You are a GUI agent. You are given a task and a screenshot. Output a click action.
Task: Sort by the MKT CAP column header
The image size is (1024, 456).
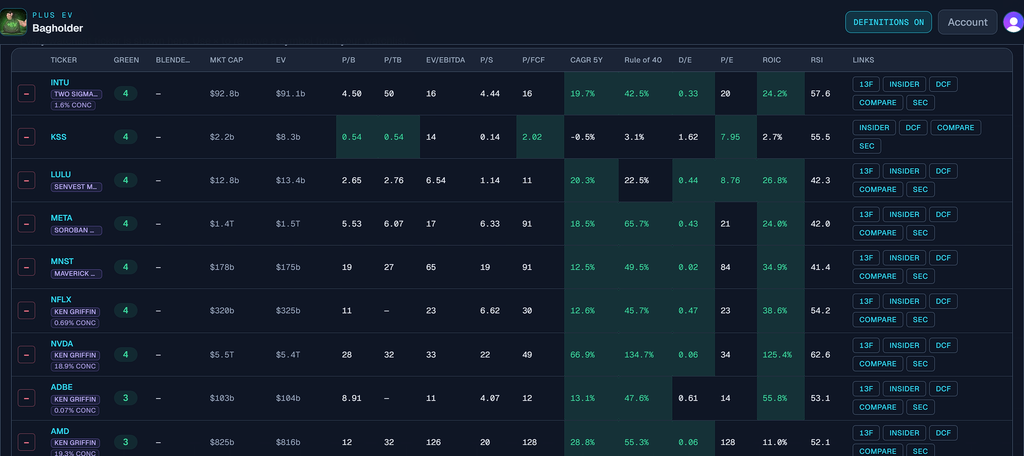click(225, 60)
